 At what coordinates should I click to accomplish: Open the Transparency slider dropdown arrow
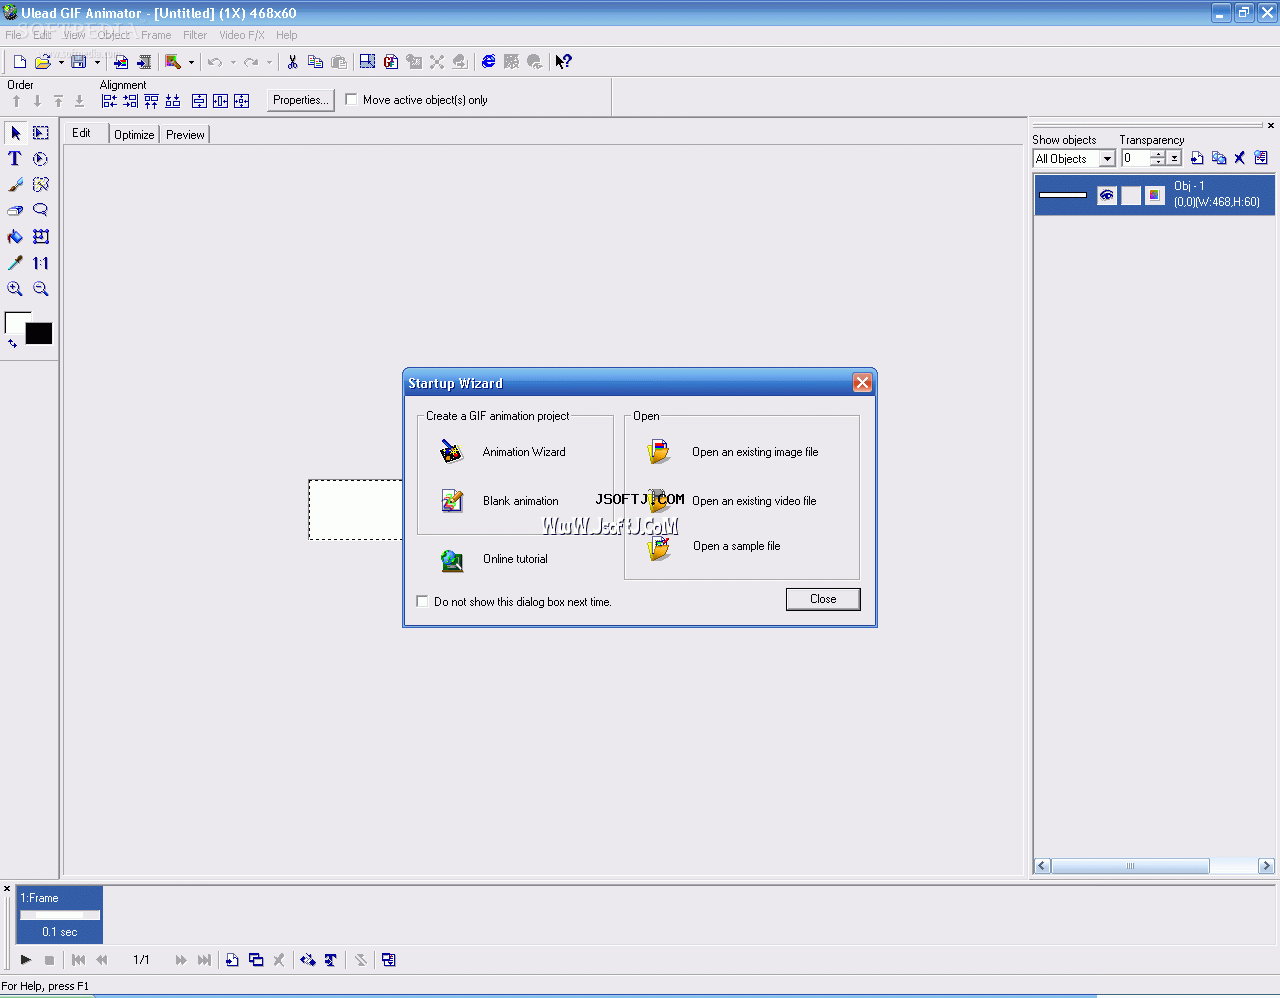point(1175,158)
